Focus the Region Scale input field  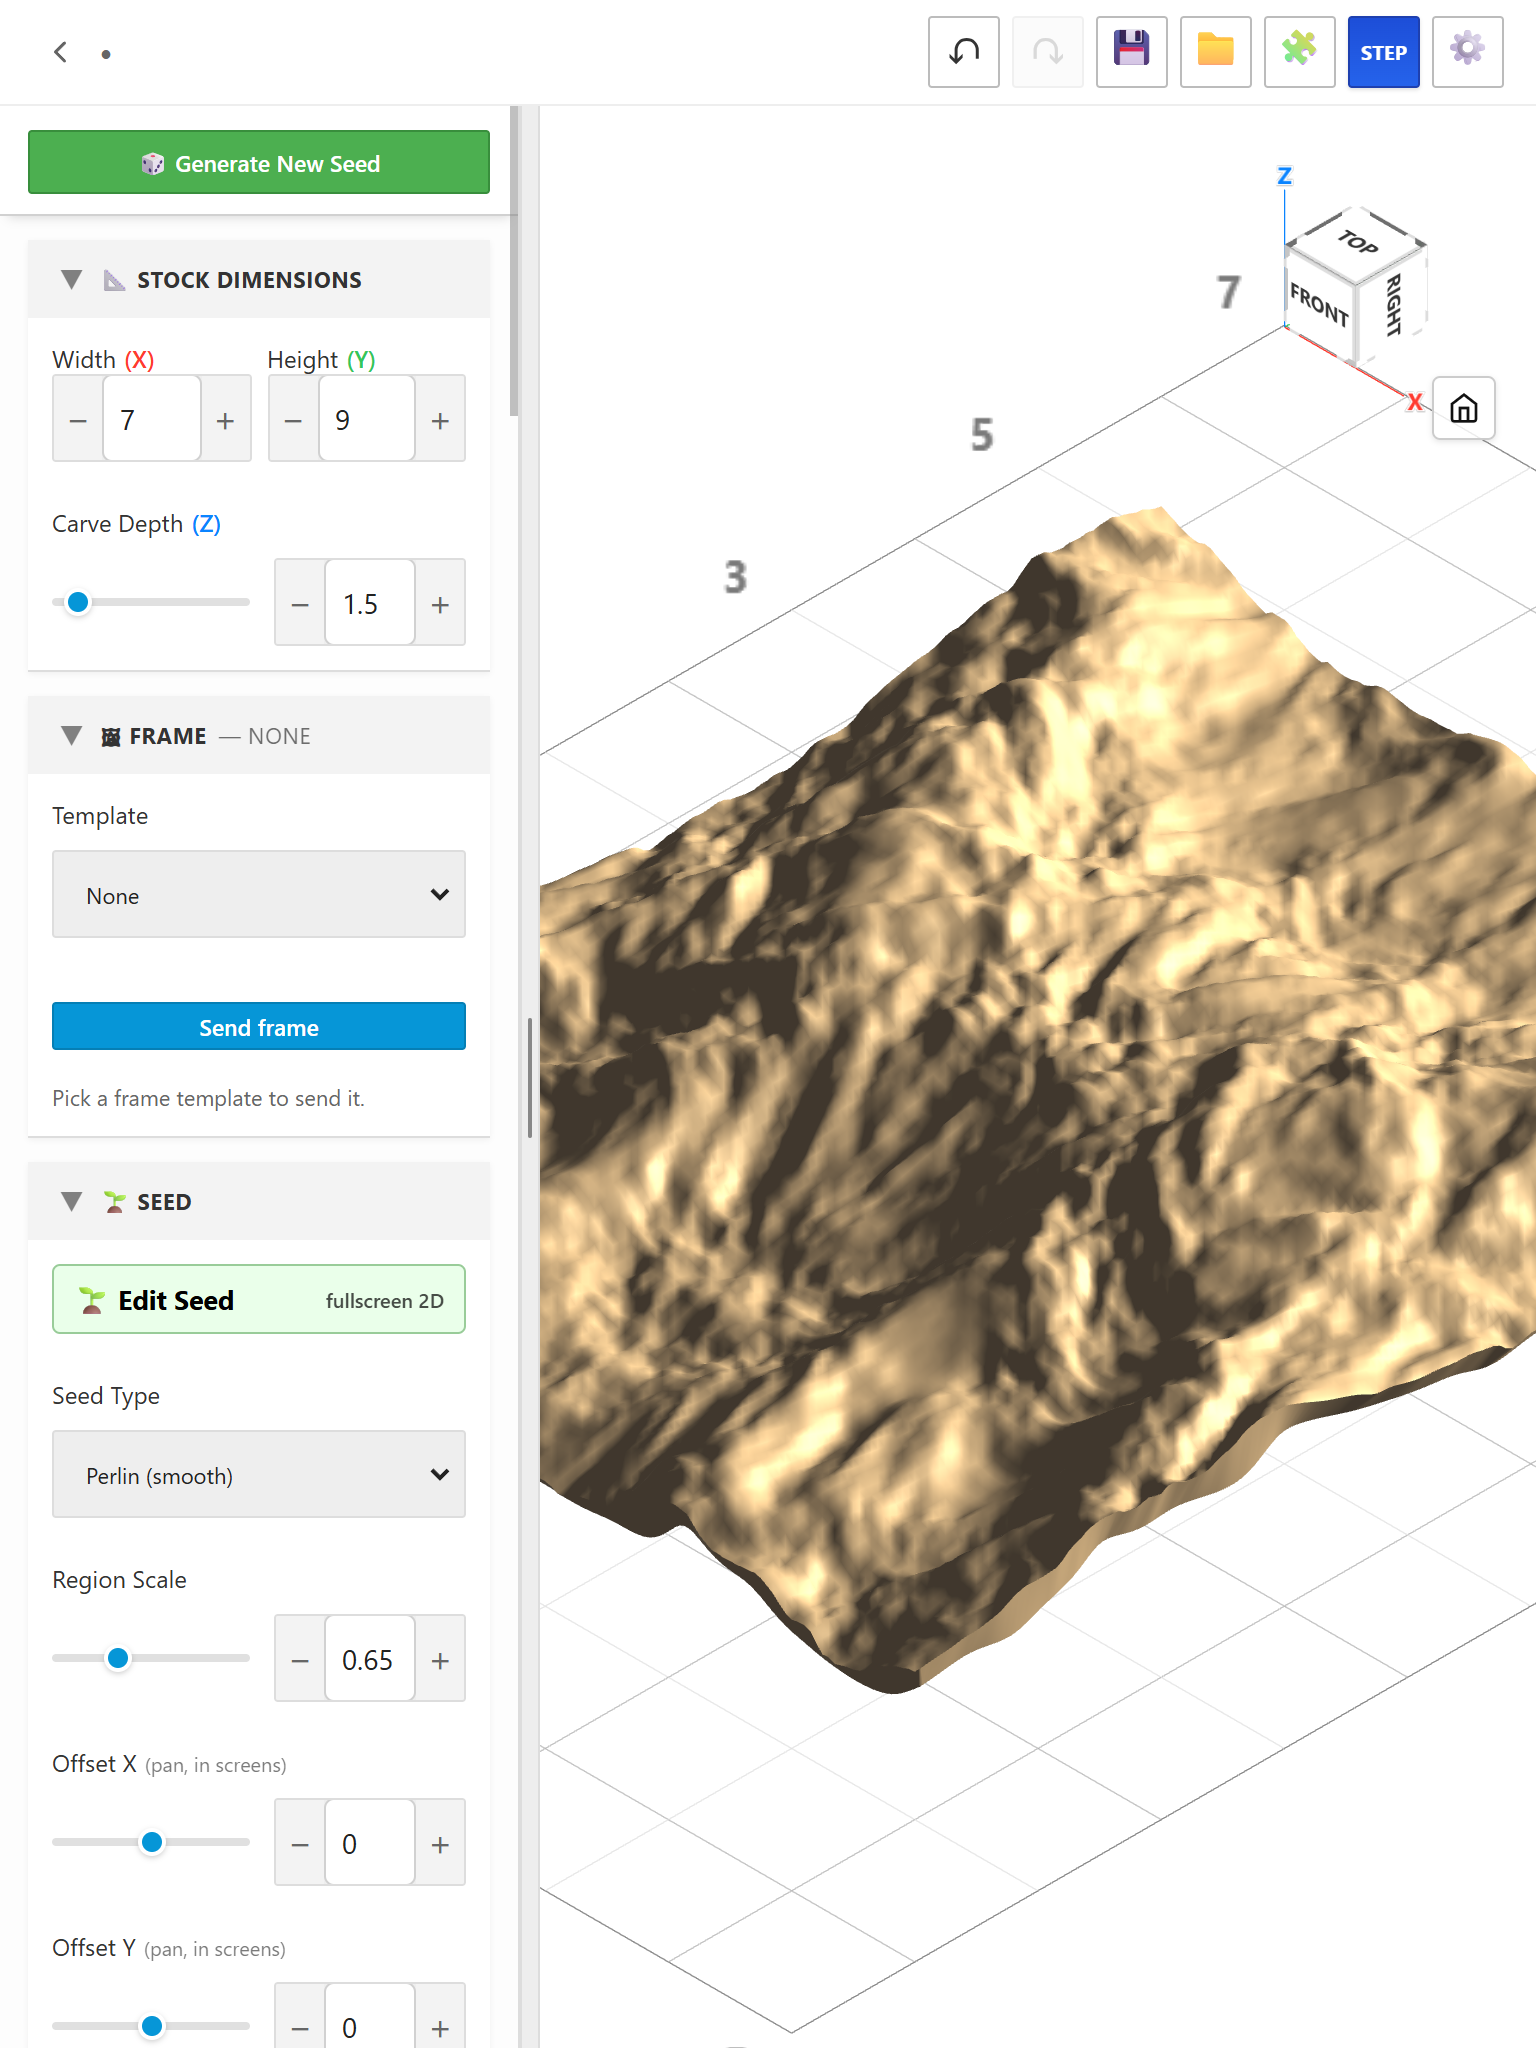pyautogui.click(x=370, y=1659)
